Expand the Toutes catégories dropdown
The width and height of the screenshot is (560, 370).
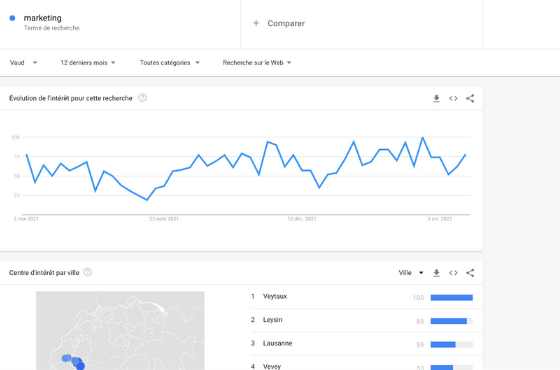click(x=170, y=62)
